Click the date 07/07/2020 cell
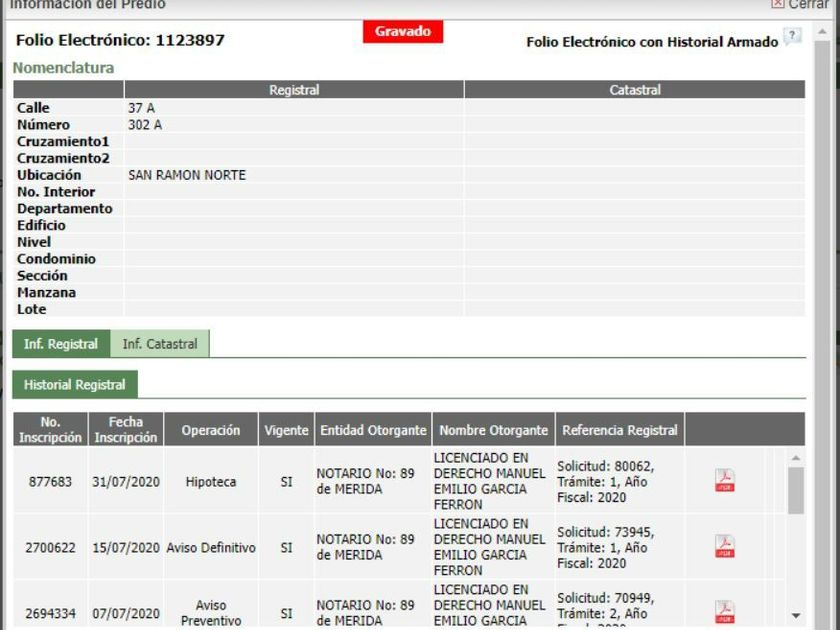This screenshot has height=630, width=840. (x=126, y=613)
